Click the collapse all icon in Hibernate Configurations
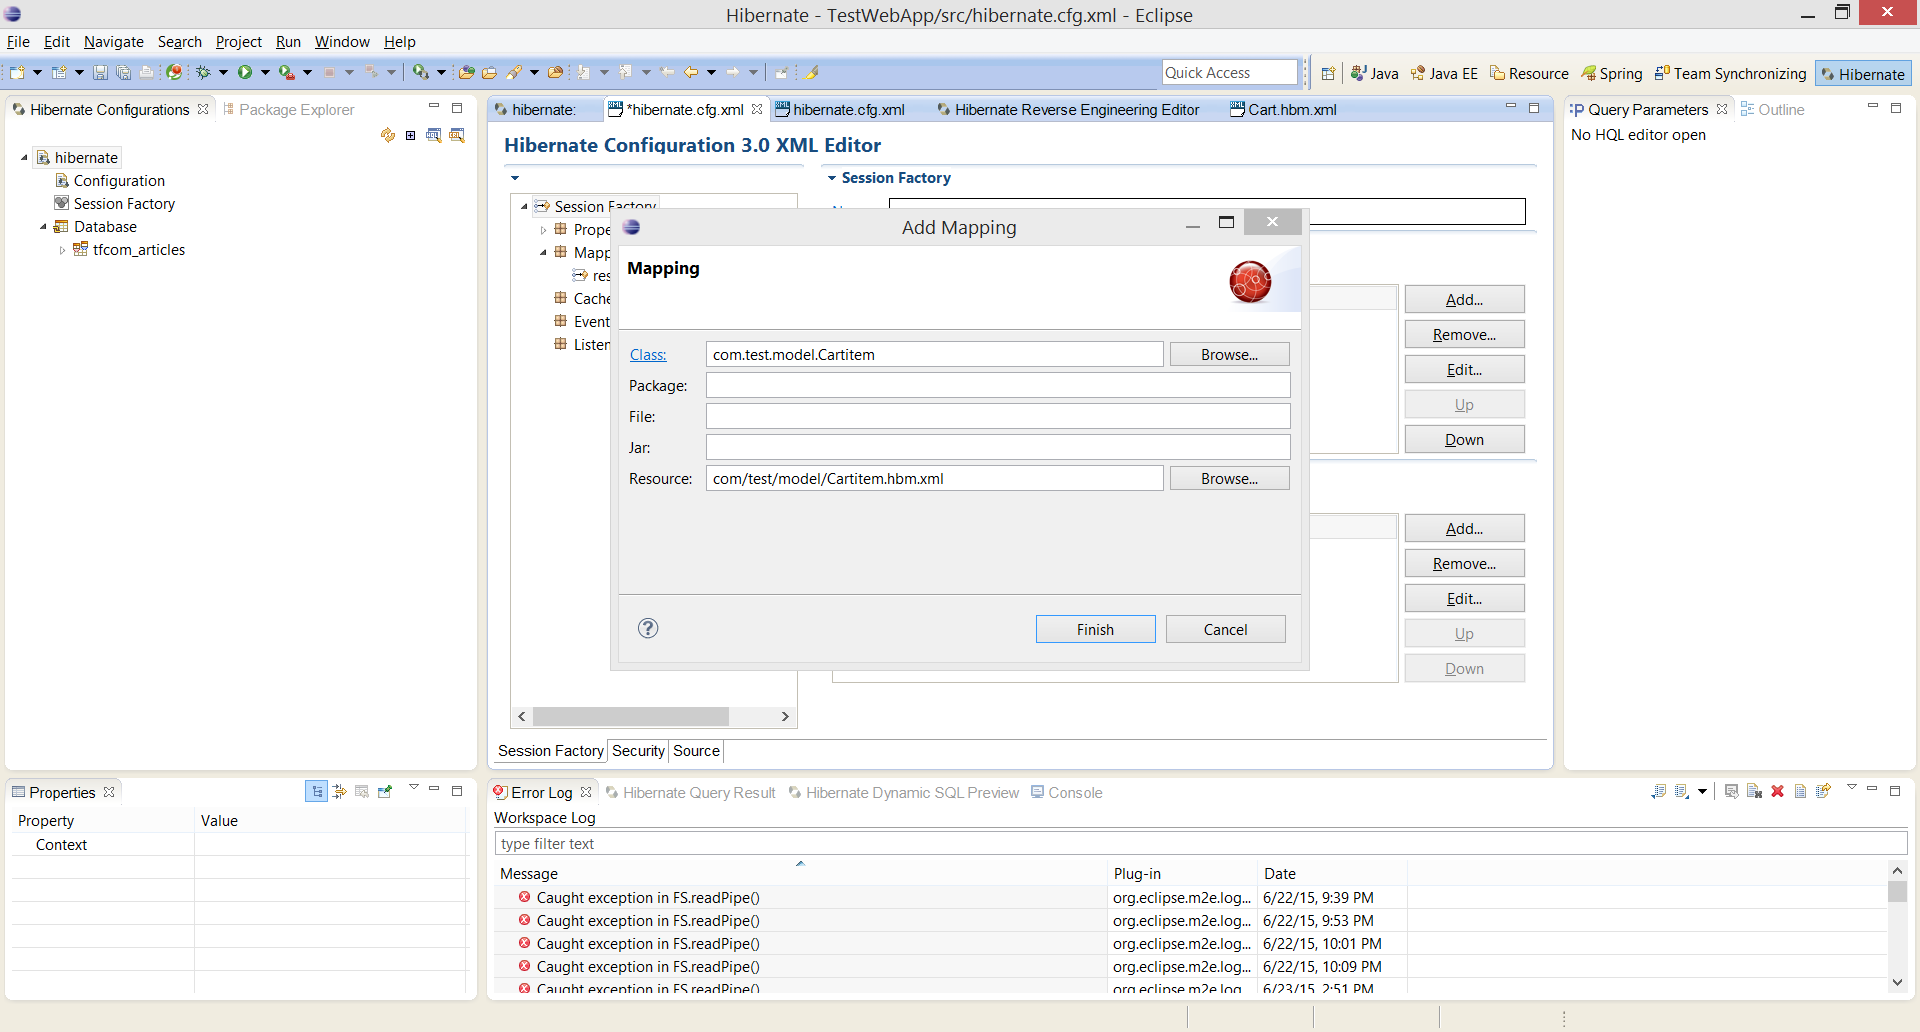Viewport: 1920px width, 1032px height. [410, 135]
